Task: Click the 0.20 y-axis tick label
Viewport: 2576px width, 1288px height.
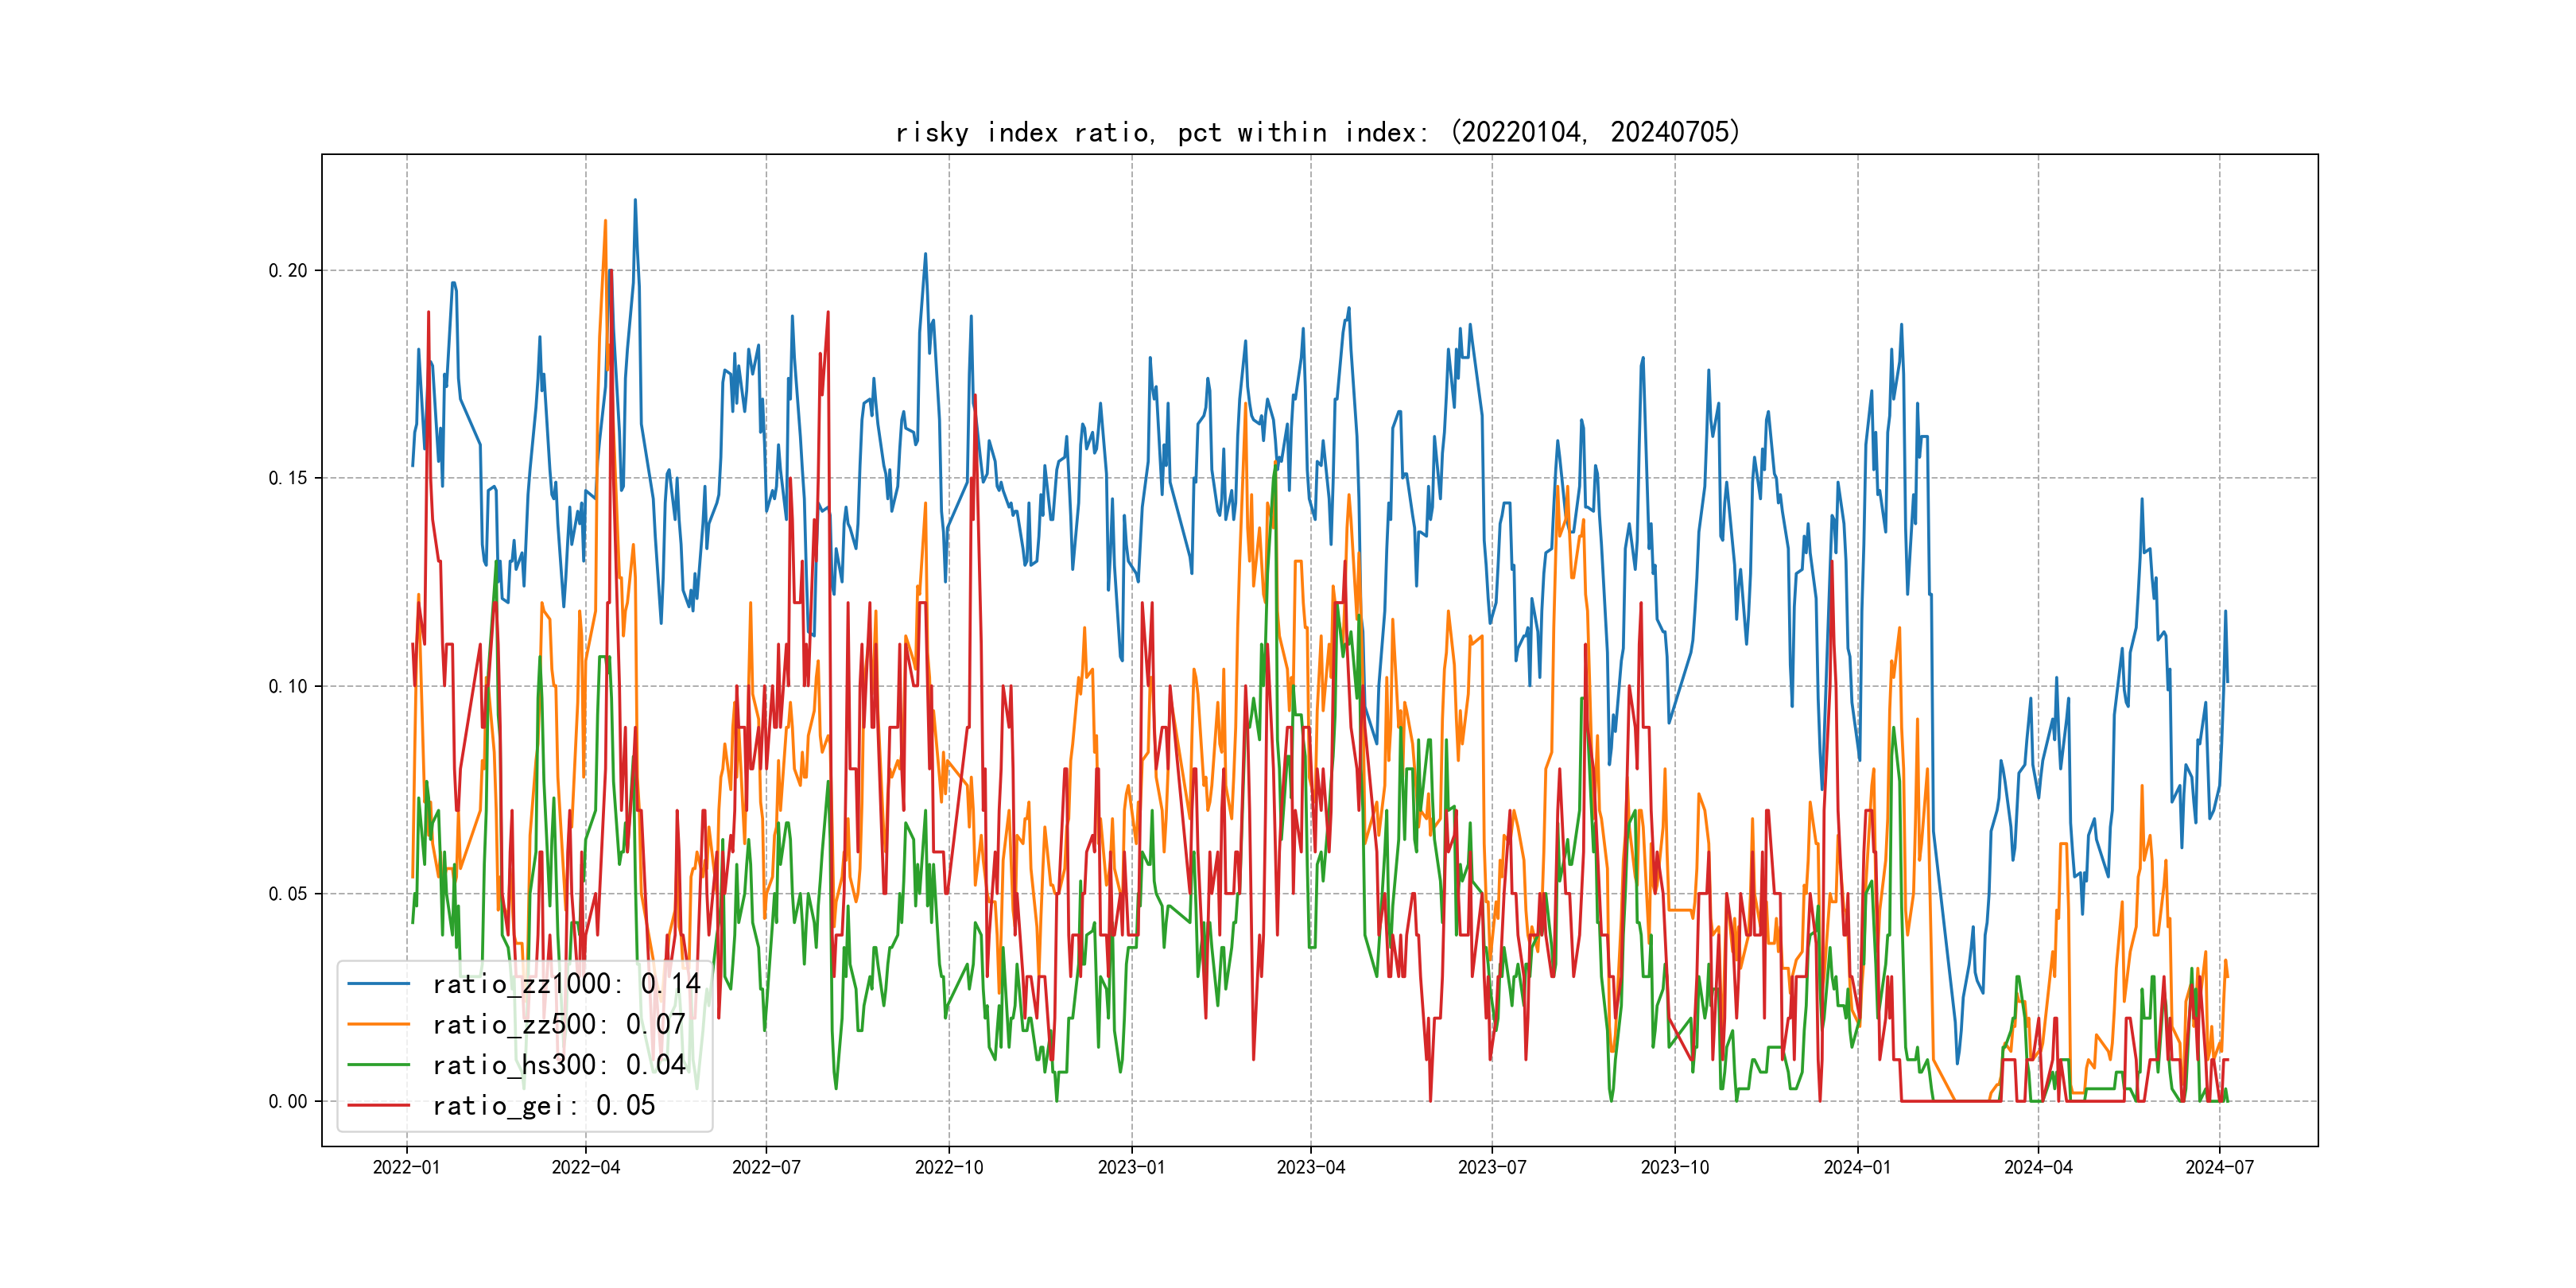Action: point(288,270)
